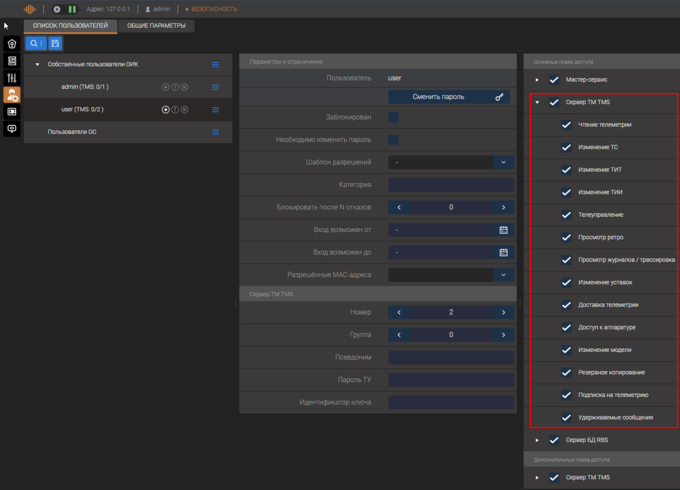Click the sliders settings icon in the sidebar
This screenshot has width=680, height=490.
pyautogui.click(x=12, y=78)
